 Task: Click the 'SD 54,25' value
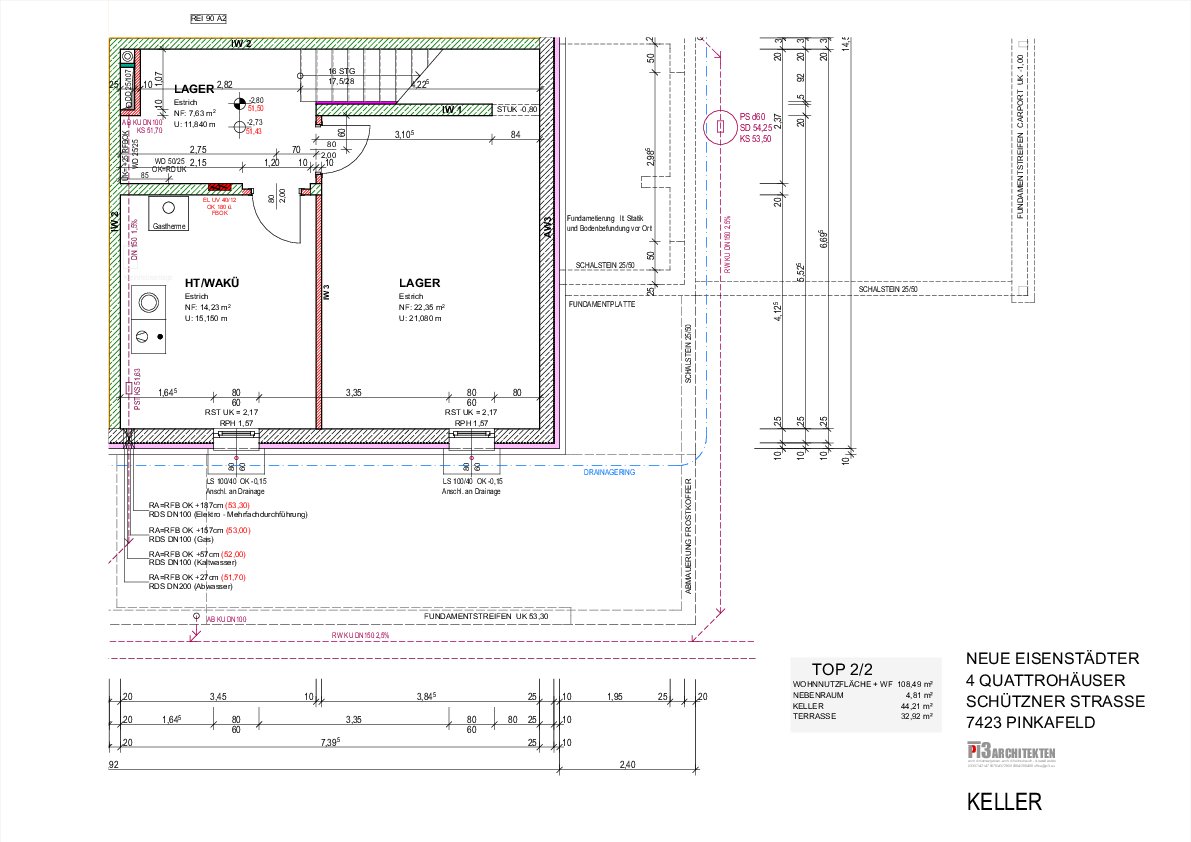[756, 128]
